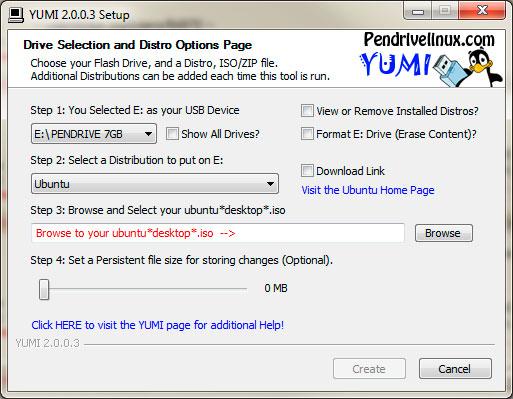Open the E:\ PENDRIVE 7GB drive dropdown
The height and width of the screenshot is (399, 513).
click(x=94, y=134)
